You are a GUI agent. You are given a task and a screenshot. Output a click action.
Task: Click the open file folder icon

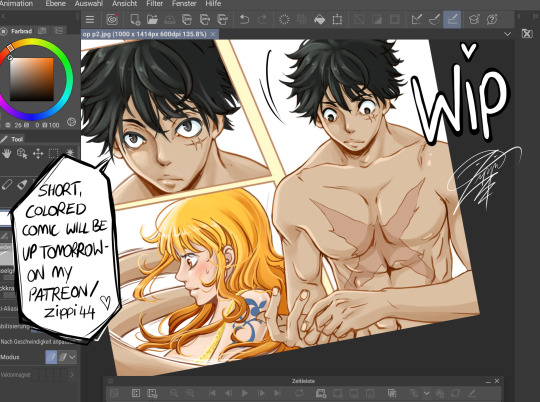[x=152, y=20]
